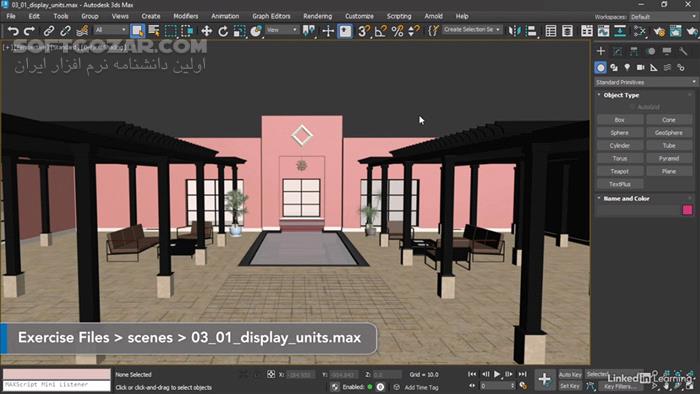Click the Box primitive button
Image resolution: width=700 pixels, height=394 pixels.
click(x=620, y=120)
